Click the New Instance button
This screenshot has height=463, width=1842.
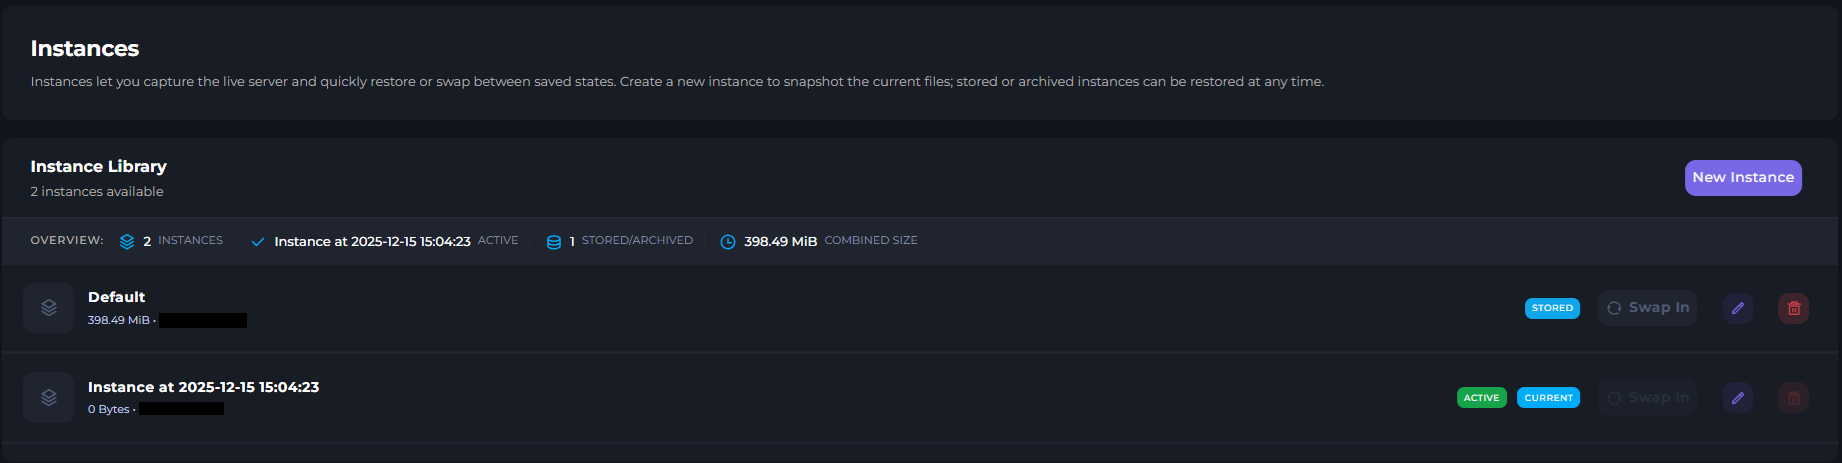1742,178
